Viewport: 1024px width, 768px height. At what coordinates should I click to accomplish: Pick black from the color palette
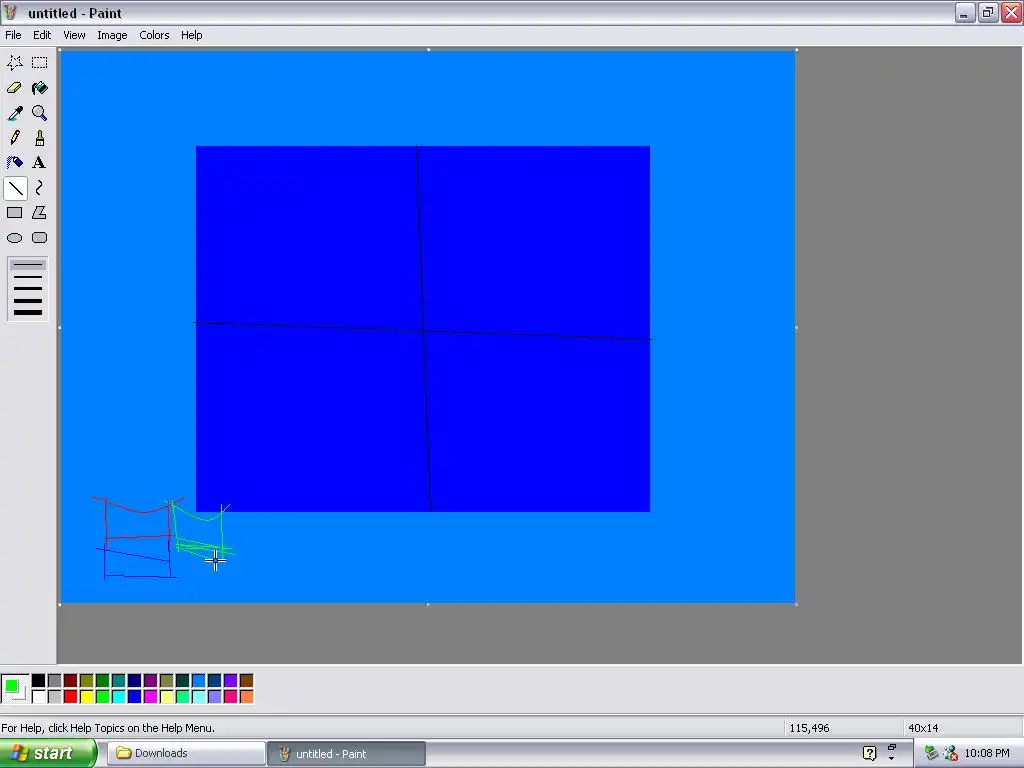coord(39,681)
